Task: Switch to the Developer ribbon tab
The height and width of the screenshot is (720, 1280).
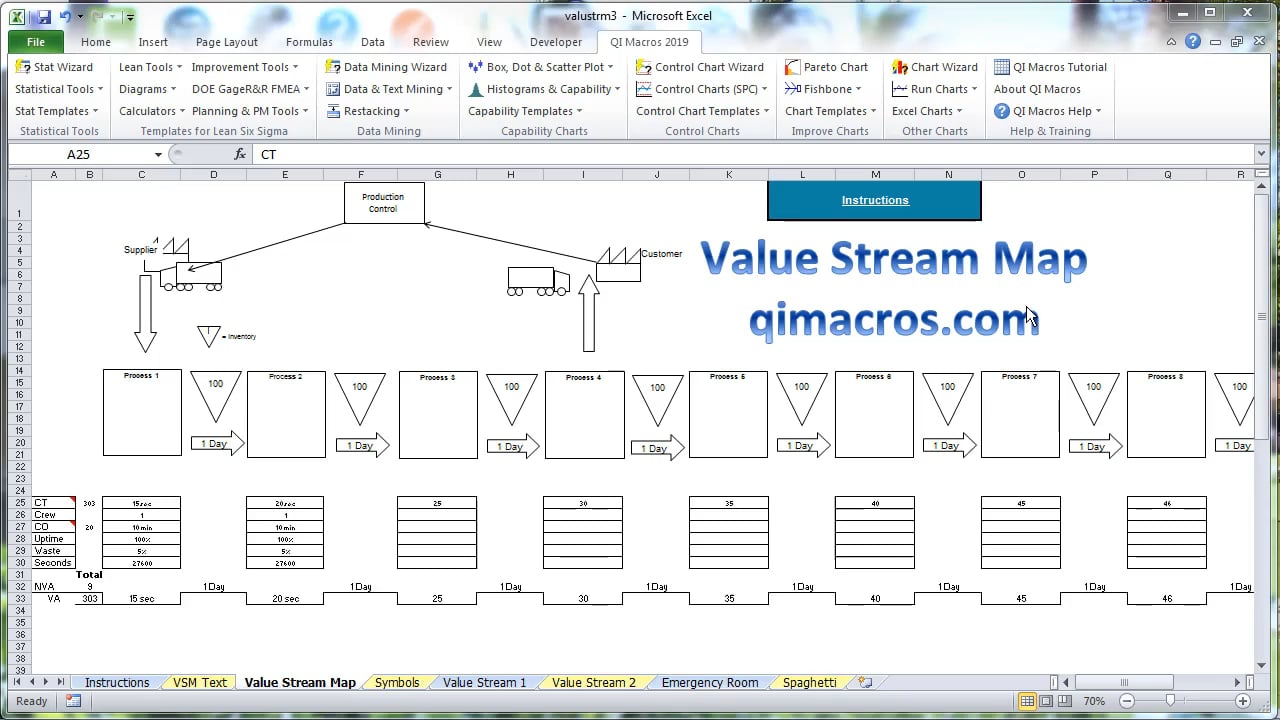Action: tap(556, 42)
